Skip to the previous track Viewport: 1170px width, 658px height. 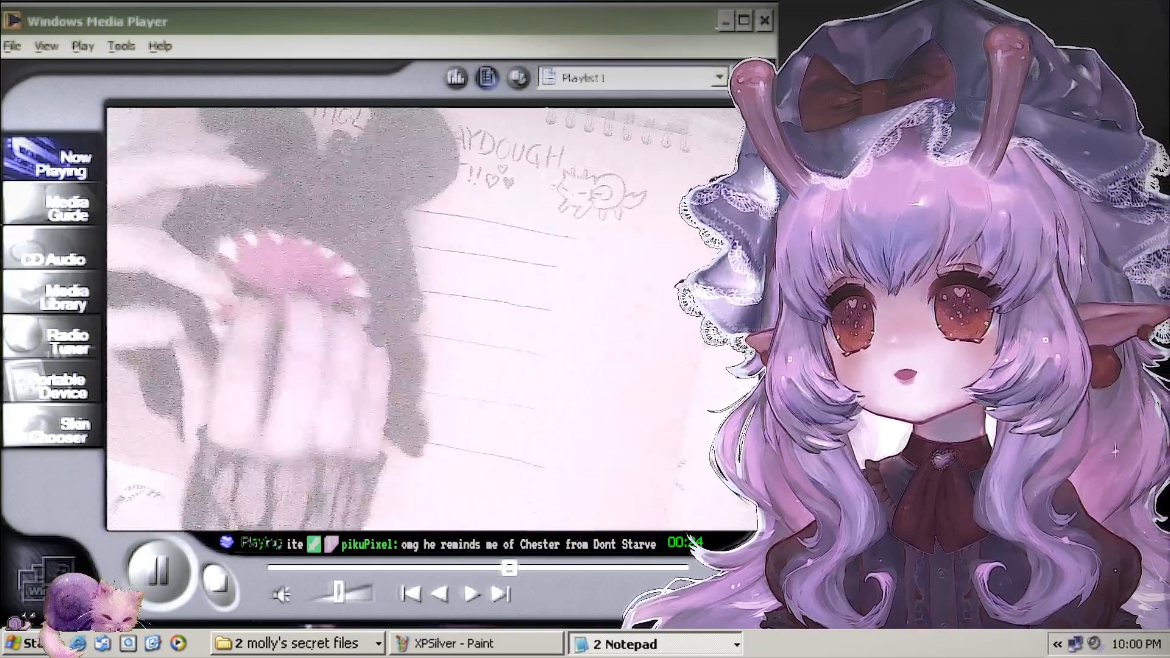tap(410, 594)
